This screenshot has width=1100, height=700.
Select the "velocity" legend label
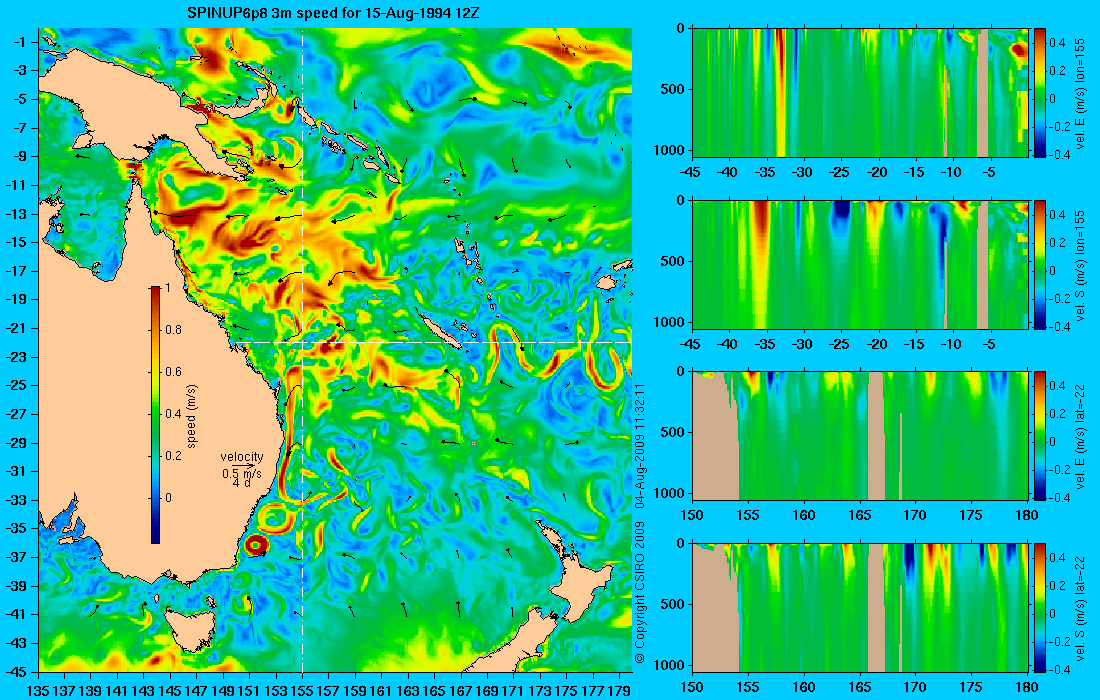241,457
